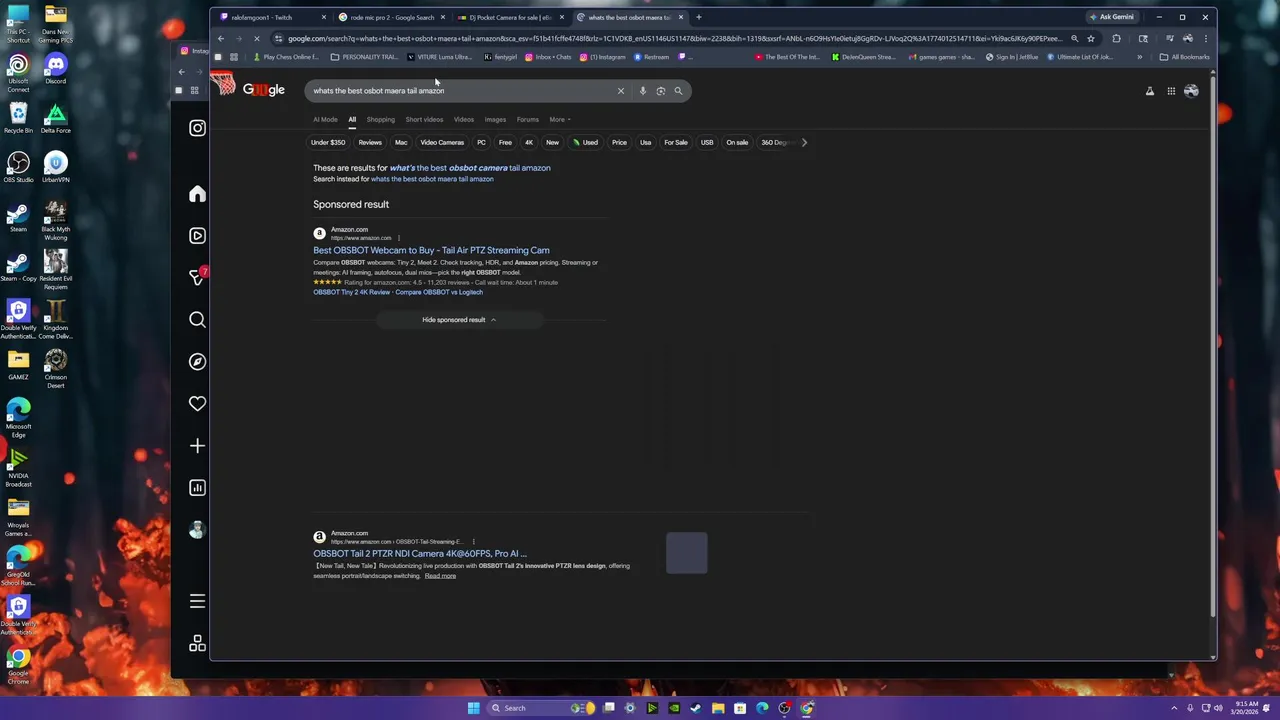
Task: Select the Images search tab
Action: [495, 120]
